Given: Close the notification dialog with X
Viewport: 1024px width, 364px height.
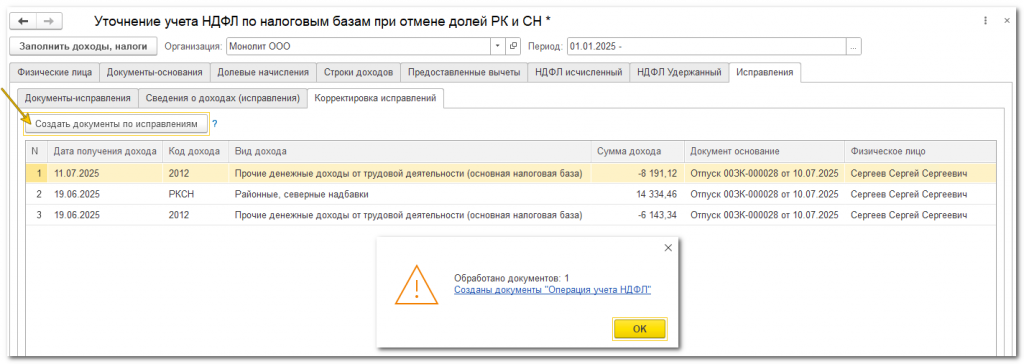Looking at the screenshot, I should (667, 248).
